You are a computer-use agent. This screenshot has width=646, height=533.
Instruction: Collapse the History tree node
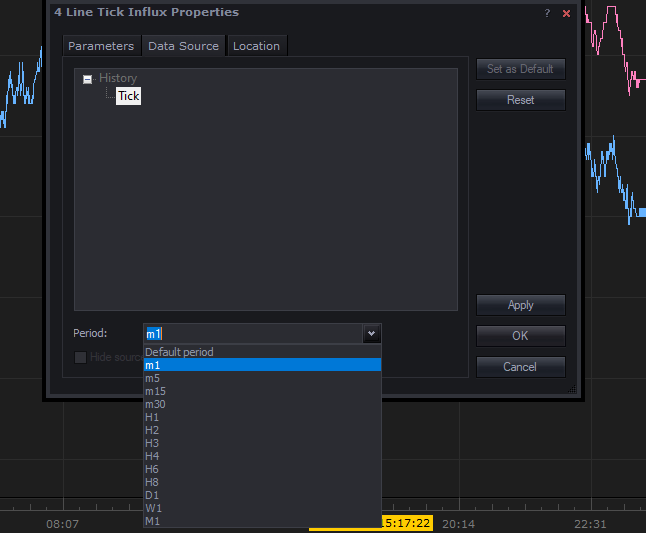[87, 79]
